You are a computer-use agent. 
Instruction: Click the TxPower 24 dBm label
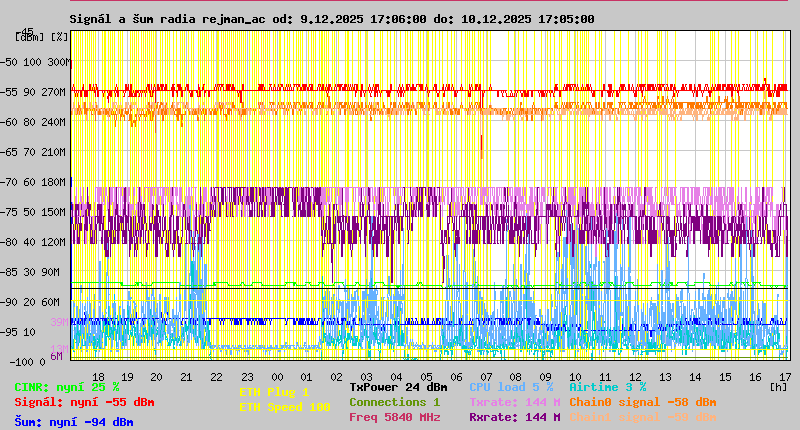398,387
